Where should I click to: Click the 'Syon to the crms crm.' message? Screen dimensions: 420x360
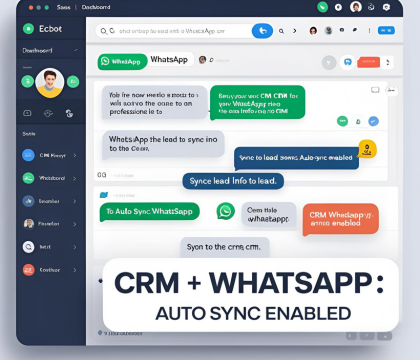[x=225, y=247]
